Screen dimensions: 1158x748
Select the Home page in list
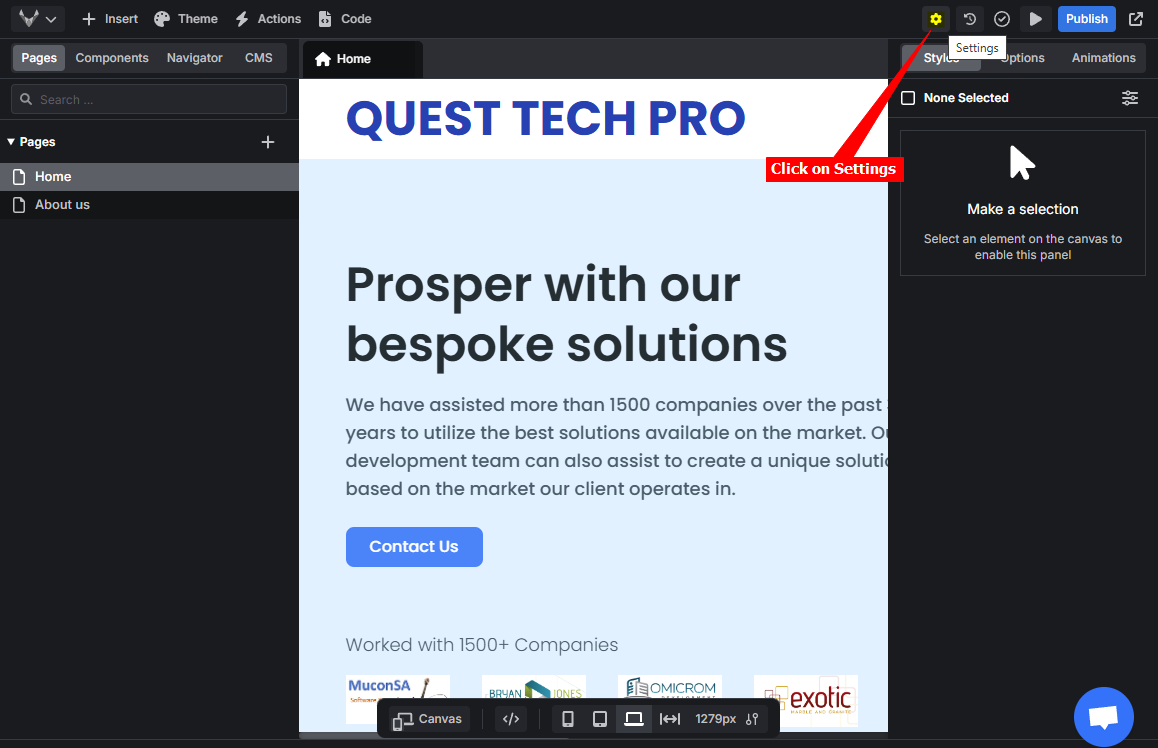(x=149, y=176)
